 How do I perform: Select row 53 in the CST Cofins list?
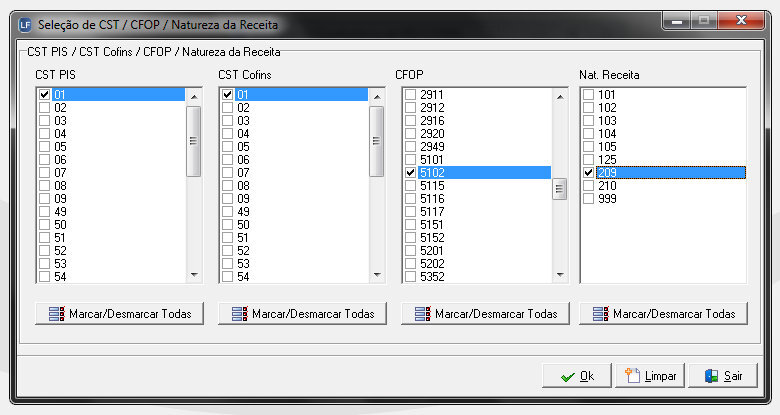pos(294,264)
